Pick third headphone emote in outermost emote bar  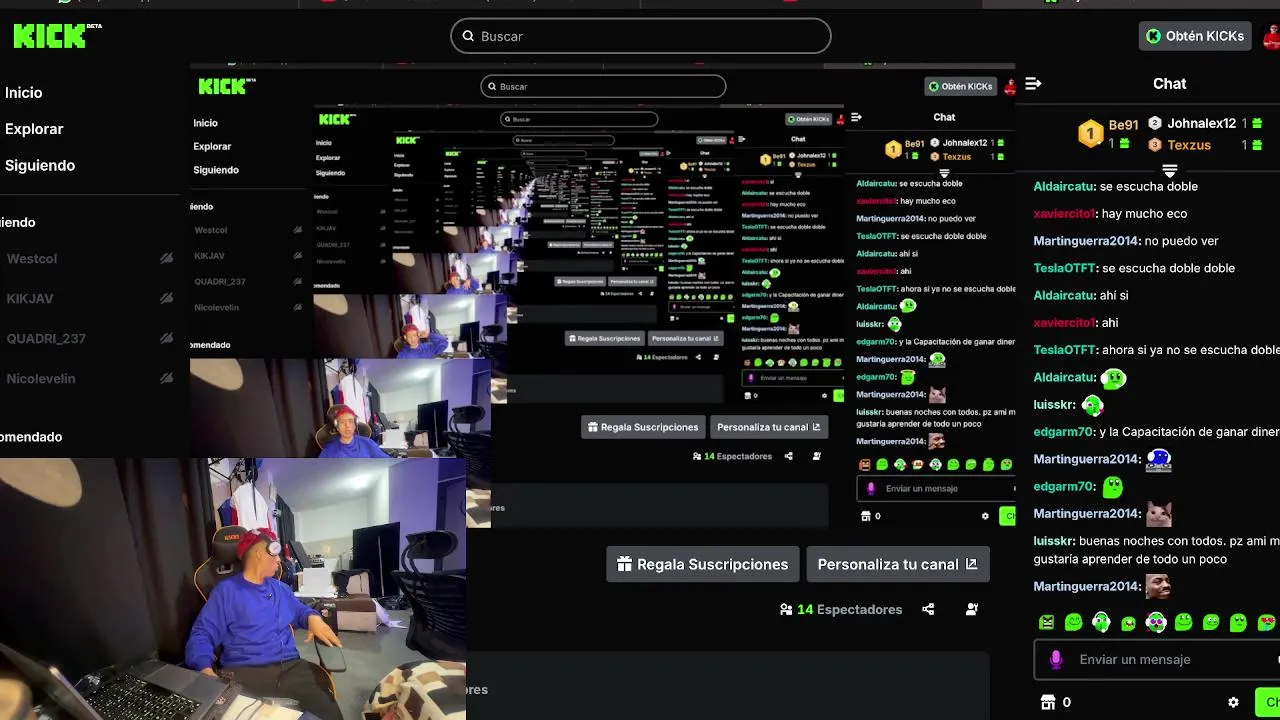[x=1101, y=622]
